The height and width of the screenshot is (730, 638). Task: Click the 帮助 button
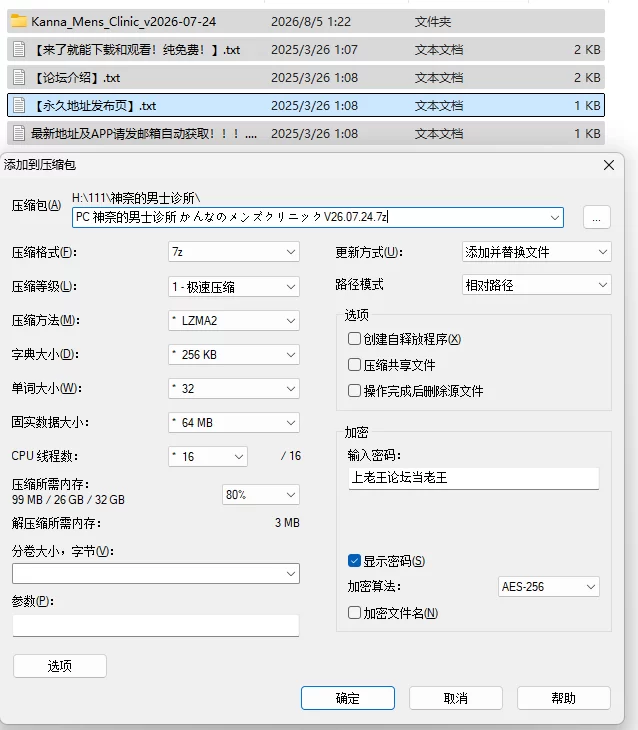(564, 698)
